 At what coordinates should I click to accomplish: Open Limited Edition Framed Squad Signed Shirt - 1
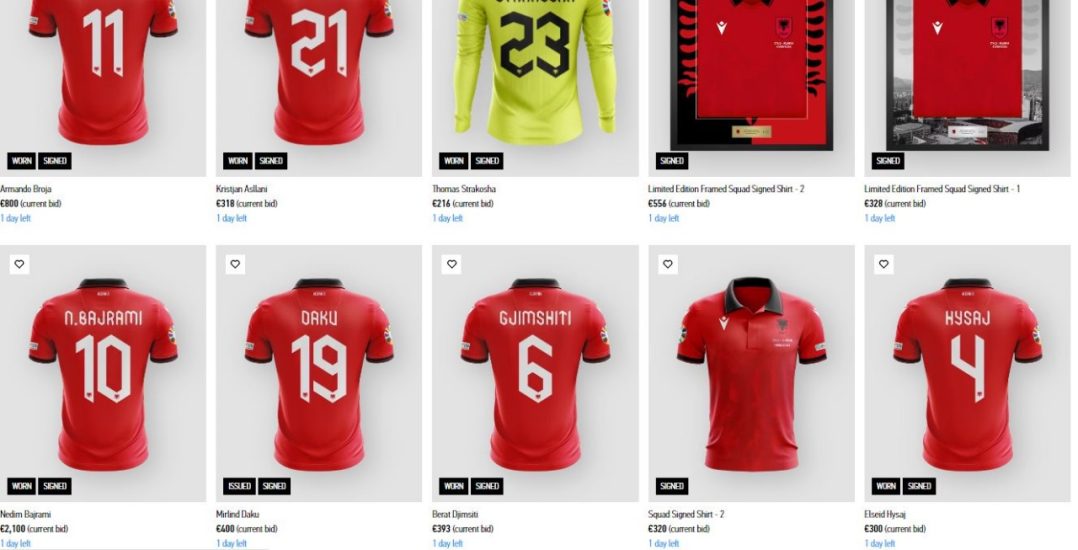pyautogui.click(x=942, y=189)
